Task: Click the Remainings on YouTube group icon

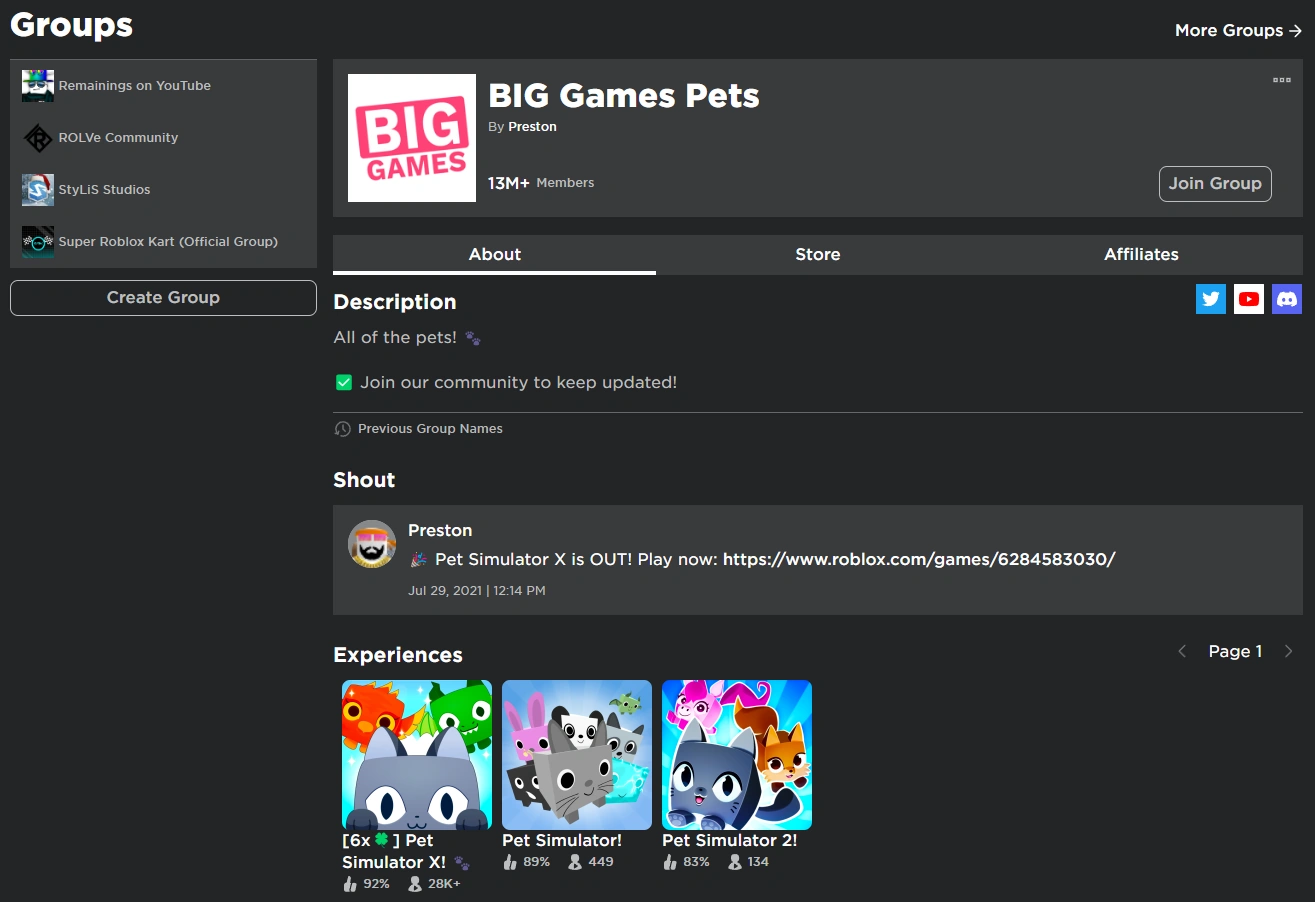Action: tap(37, 85)
